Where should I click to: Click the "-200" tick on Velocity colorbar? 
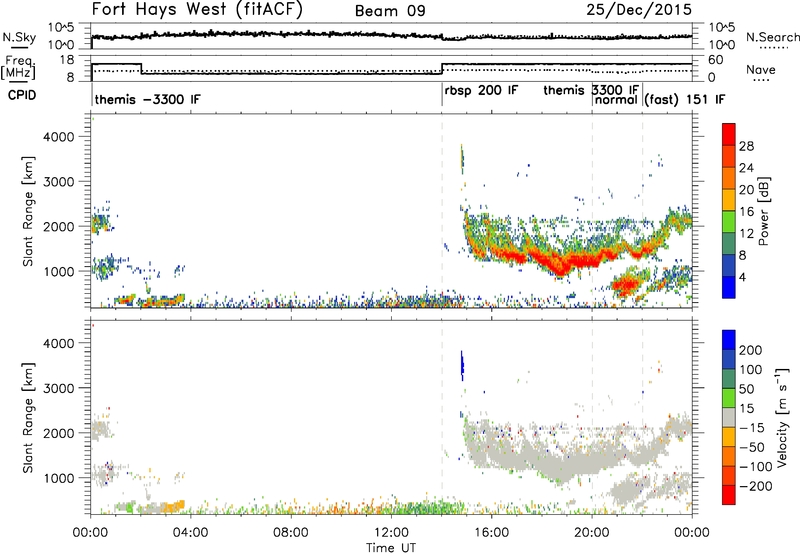756,486
